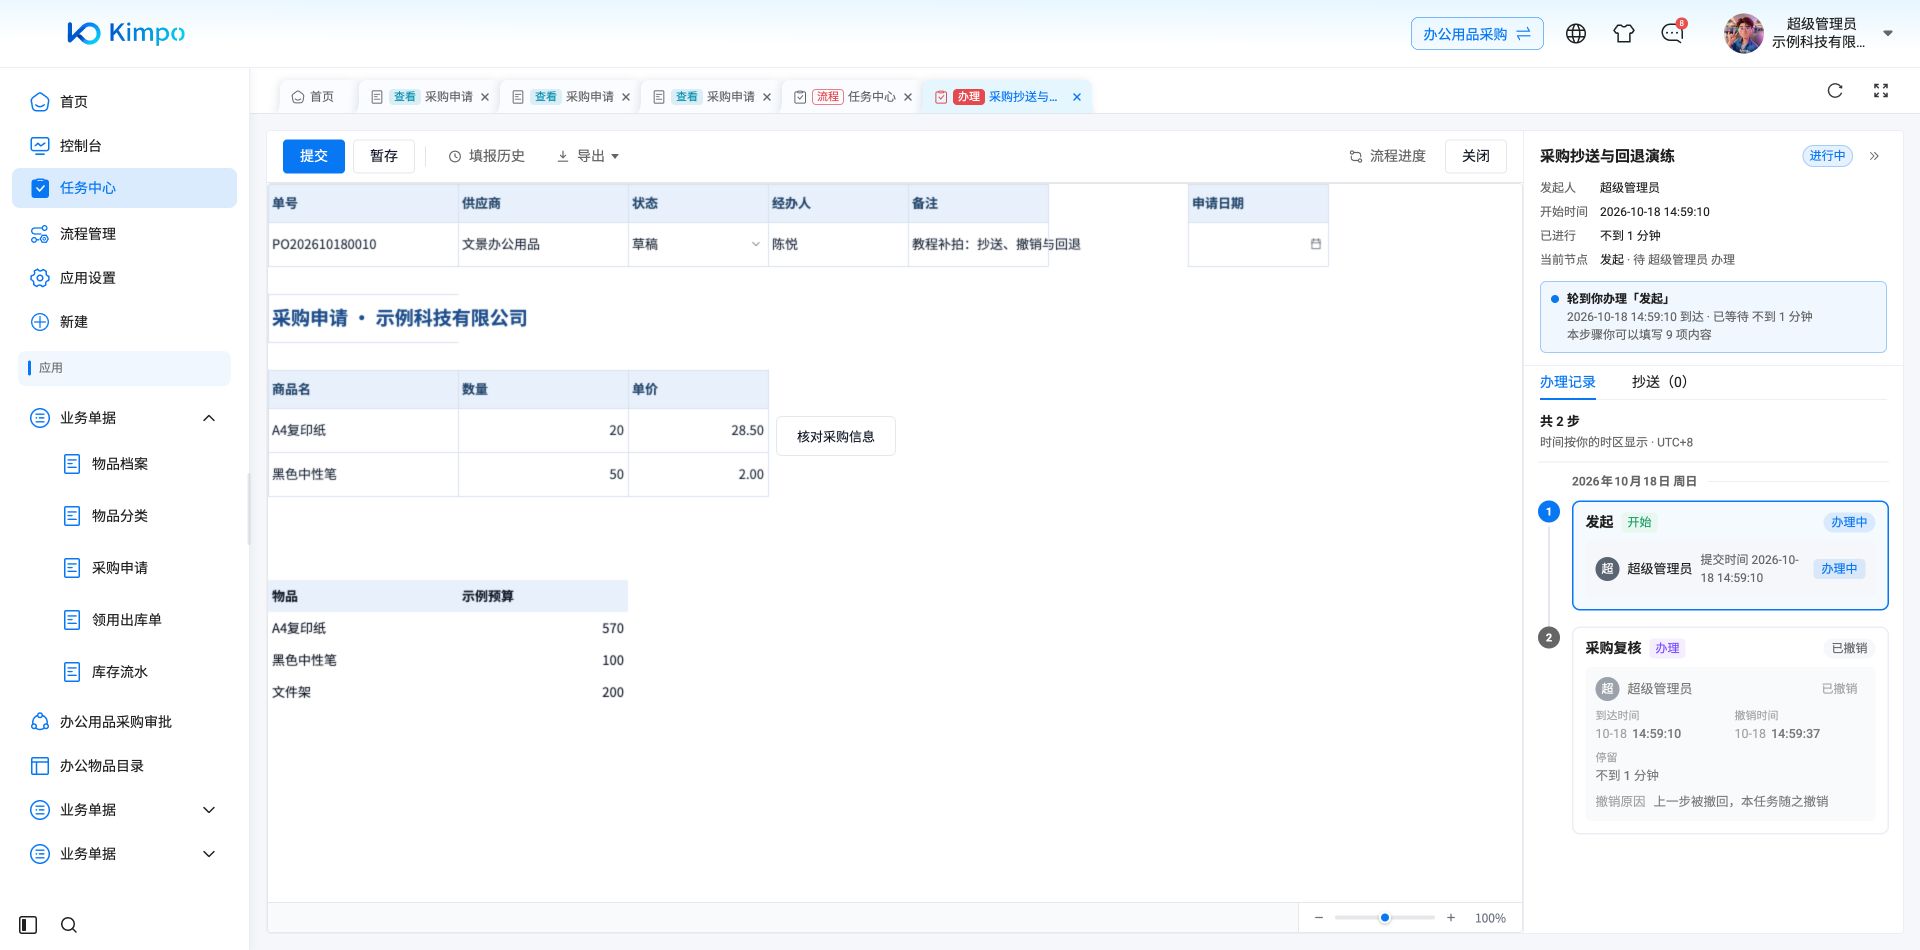Screen dimensions: 1920x950
Task: Switch to the 流程 任务中心 tab
Action: click(x=853, y=97)
